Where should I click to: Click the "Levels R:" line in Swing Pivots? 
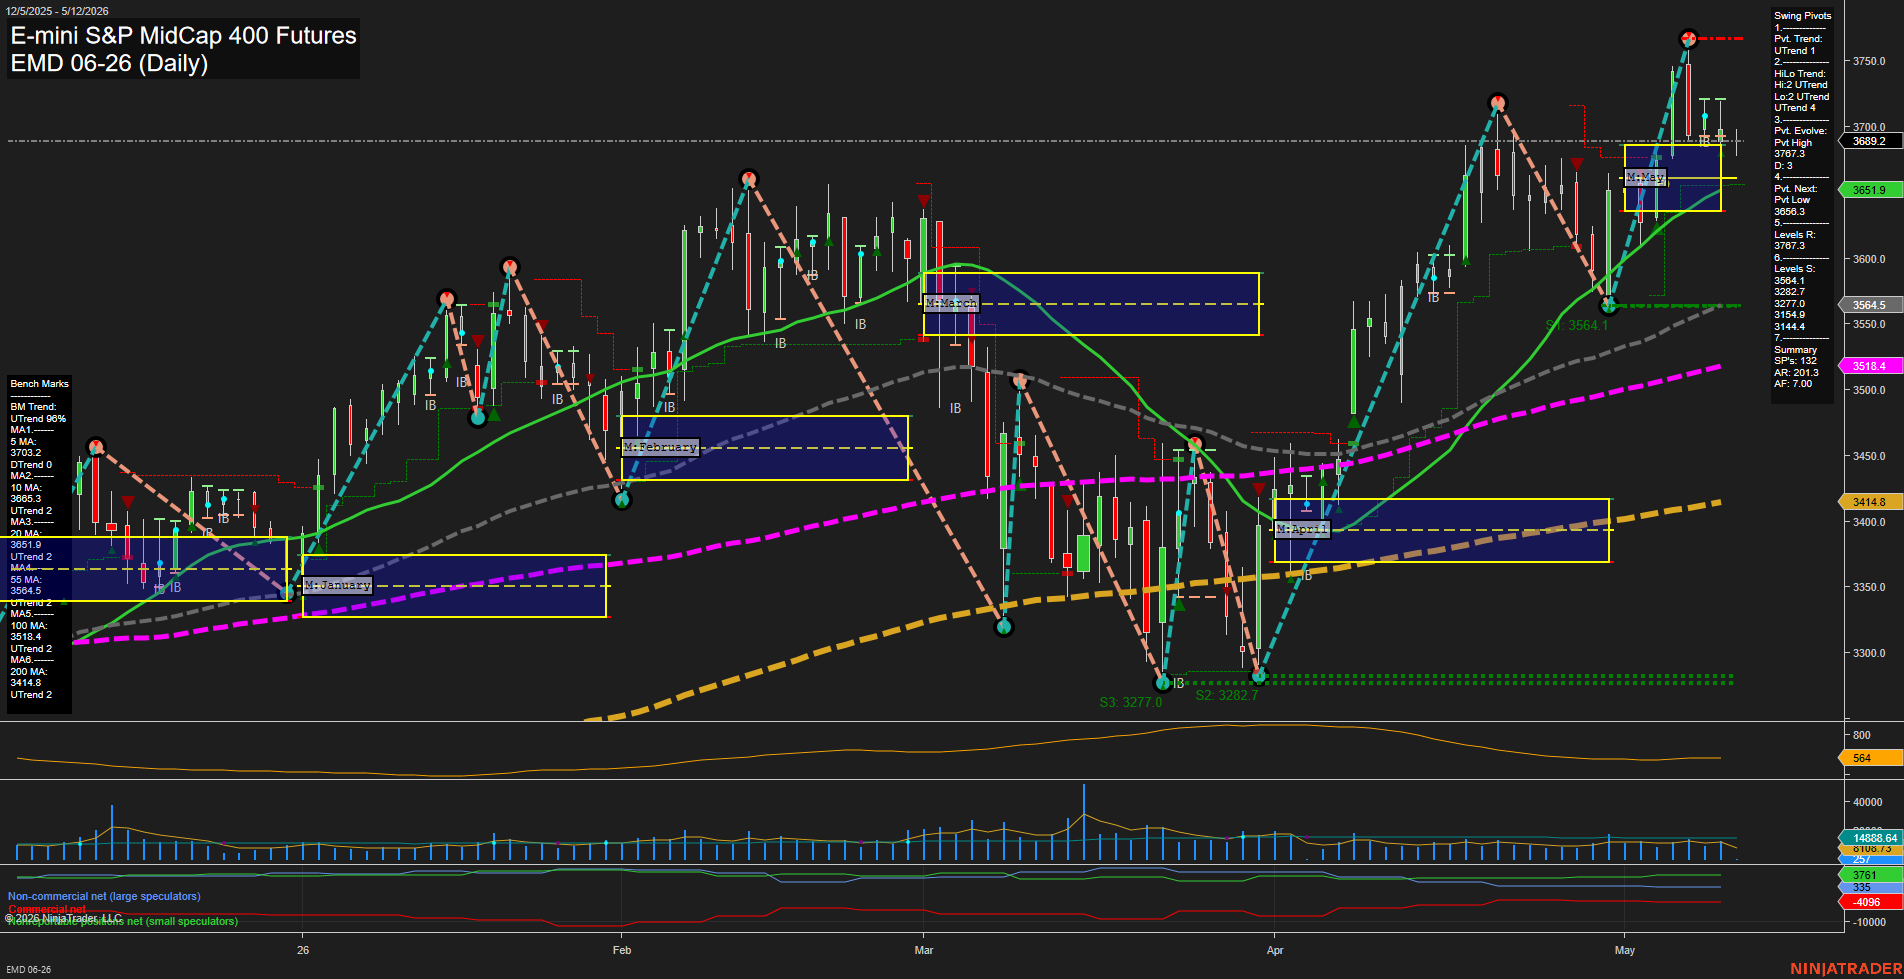[1794, 235]
